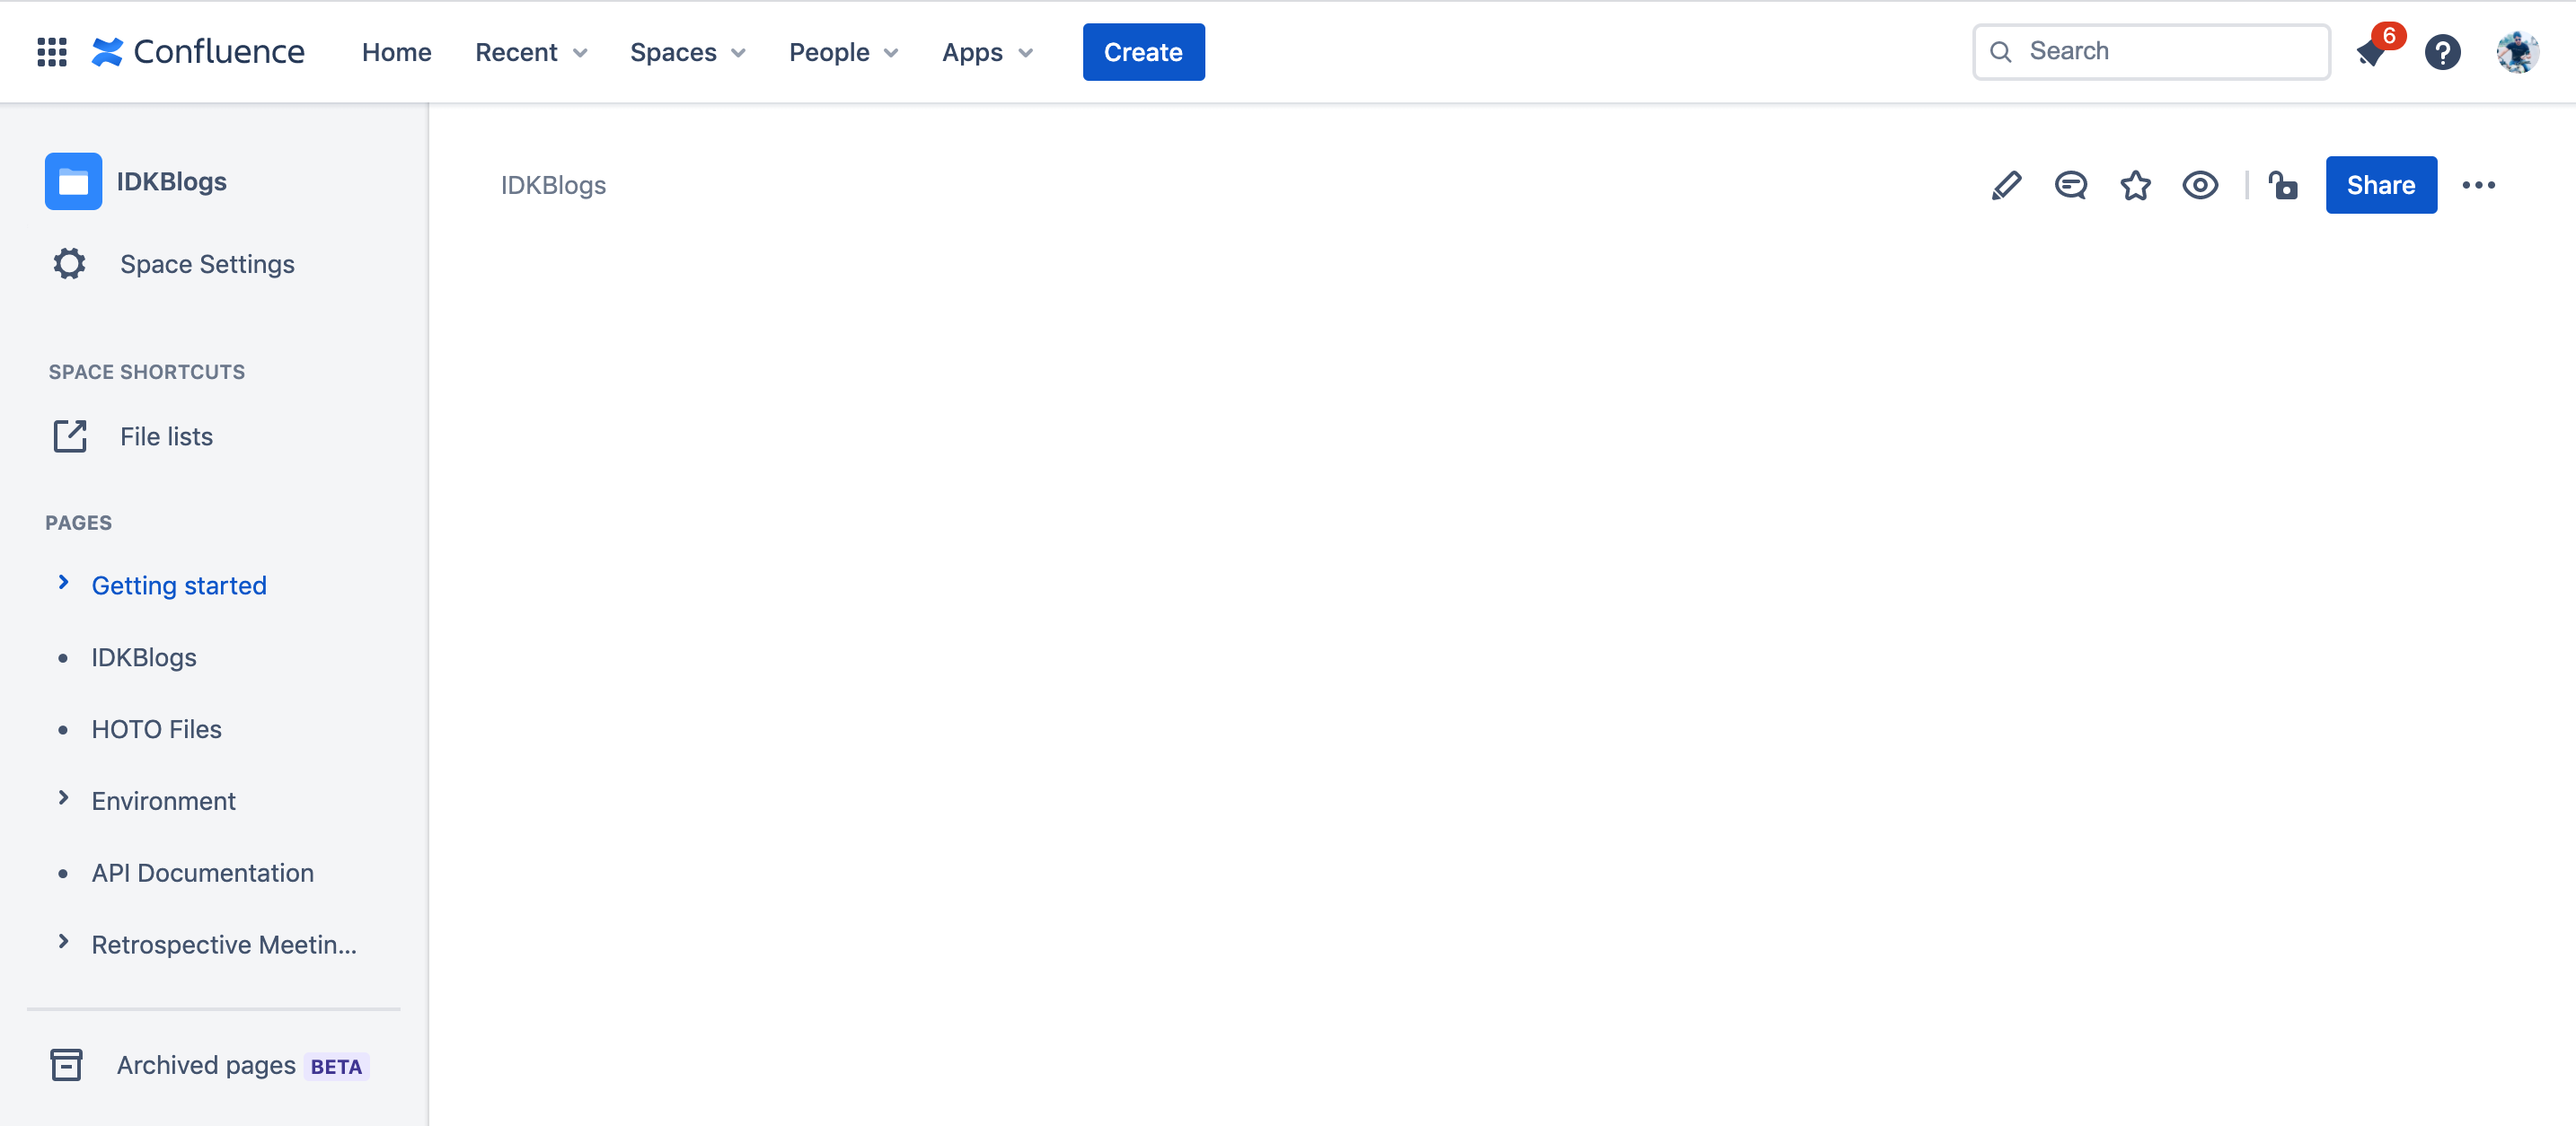The width and height of the screenshot is (2576, 1126).
Task: Toggle the star/favorite icon
Action: (x=2136, y=184)
